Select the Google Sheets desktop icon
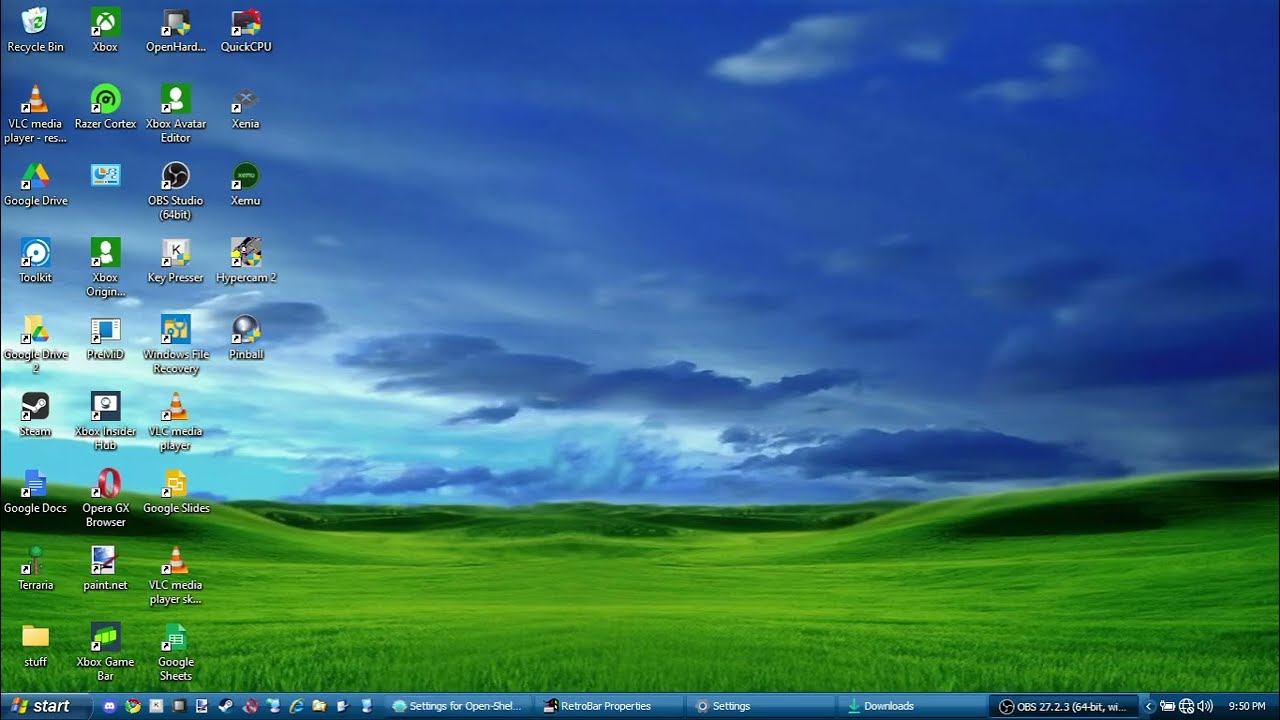The image size is (1280, 720). tap(176, 652)
